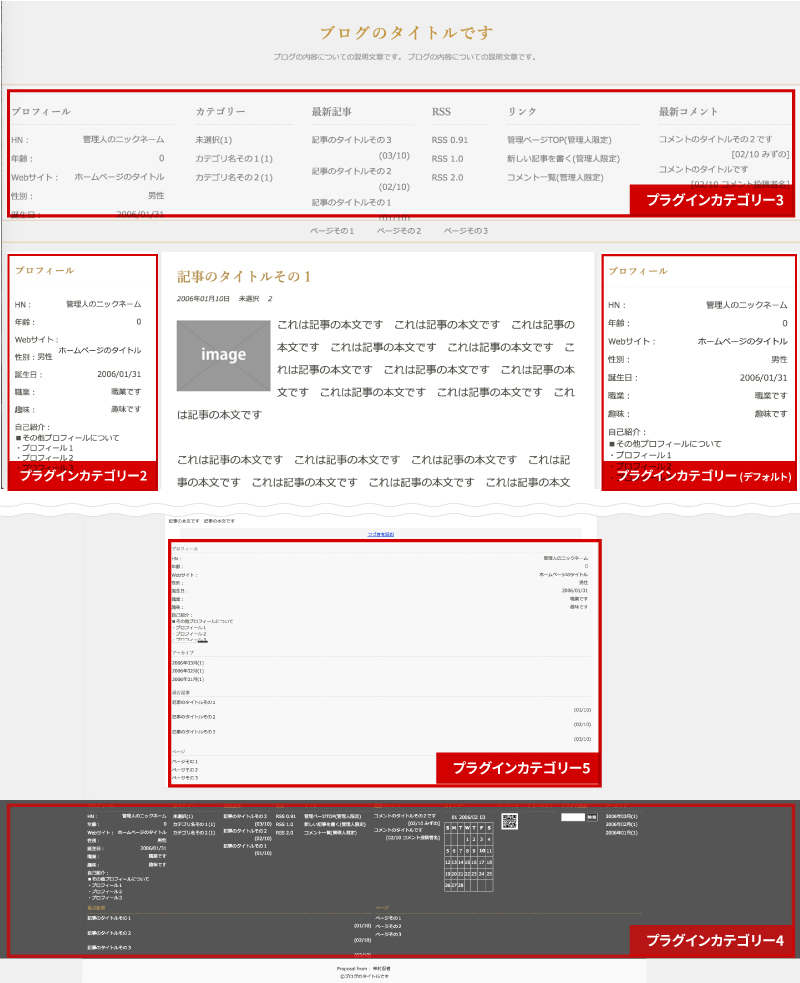Click birthday value 2006/01/31 in right sidebar

coord(764,377)
